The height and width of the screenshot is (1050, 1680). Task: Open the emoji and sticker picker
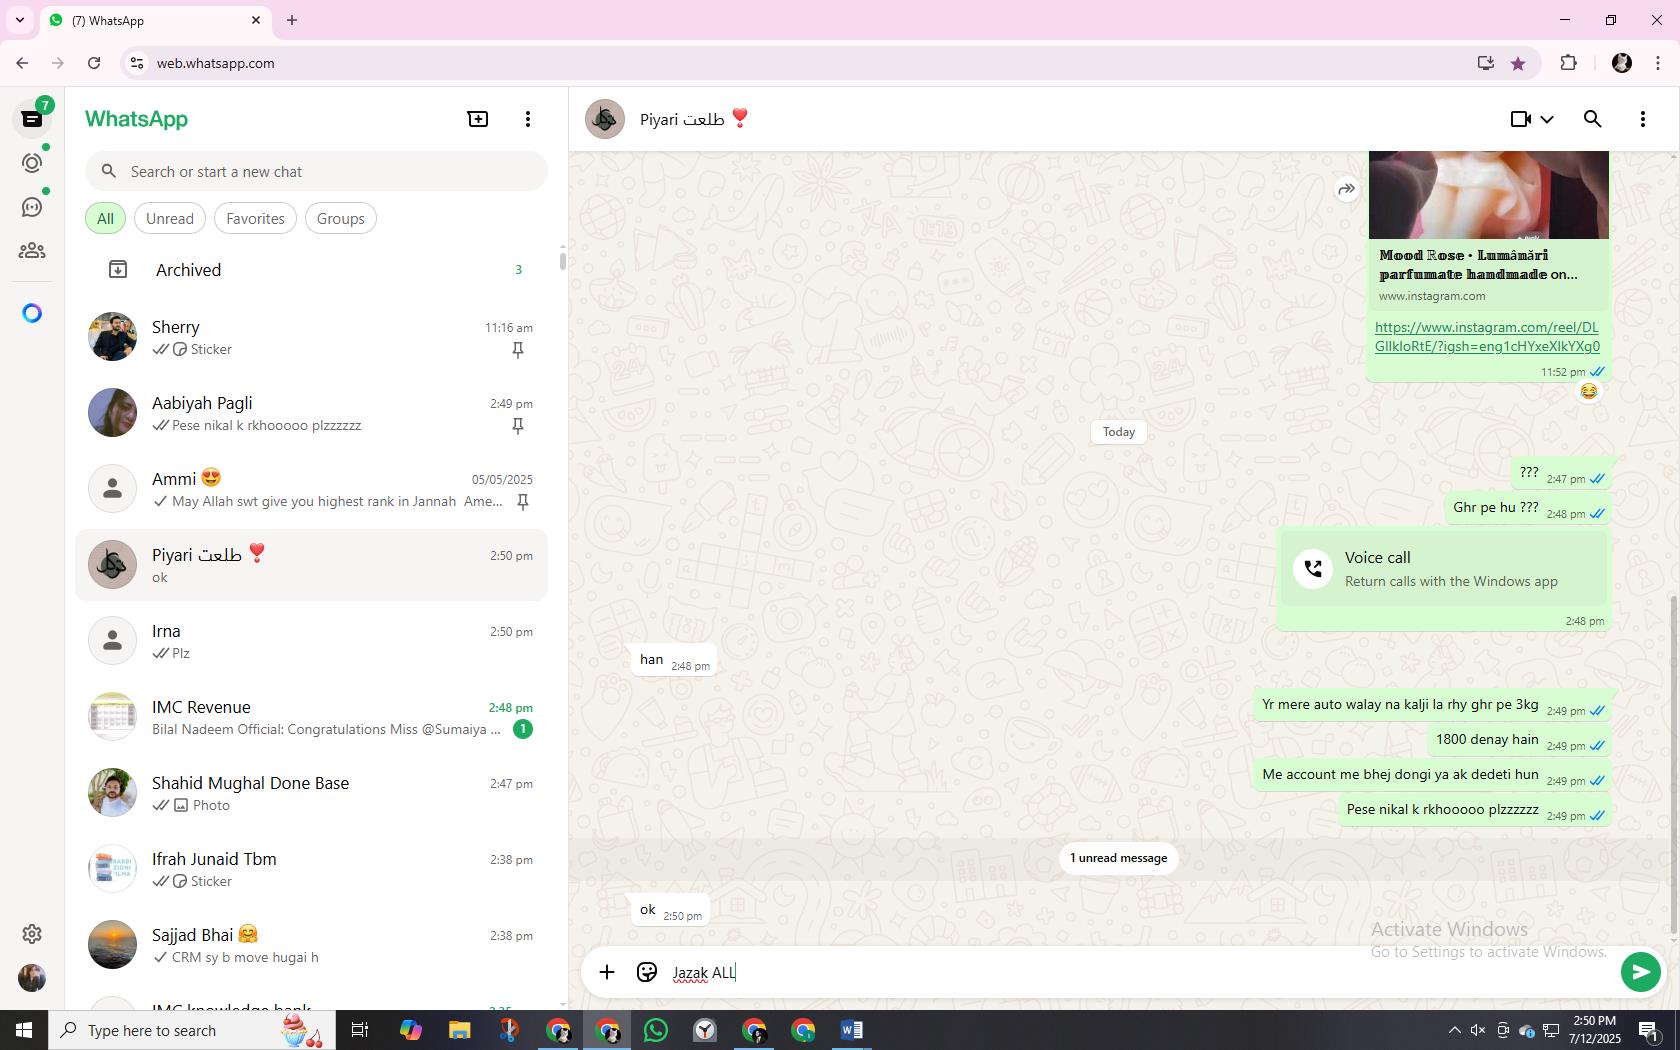(x=647, y=972)
